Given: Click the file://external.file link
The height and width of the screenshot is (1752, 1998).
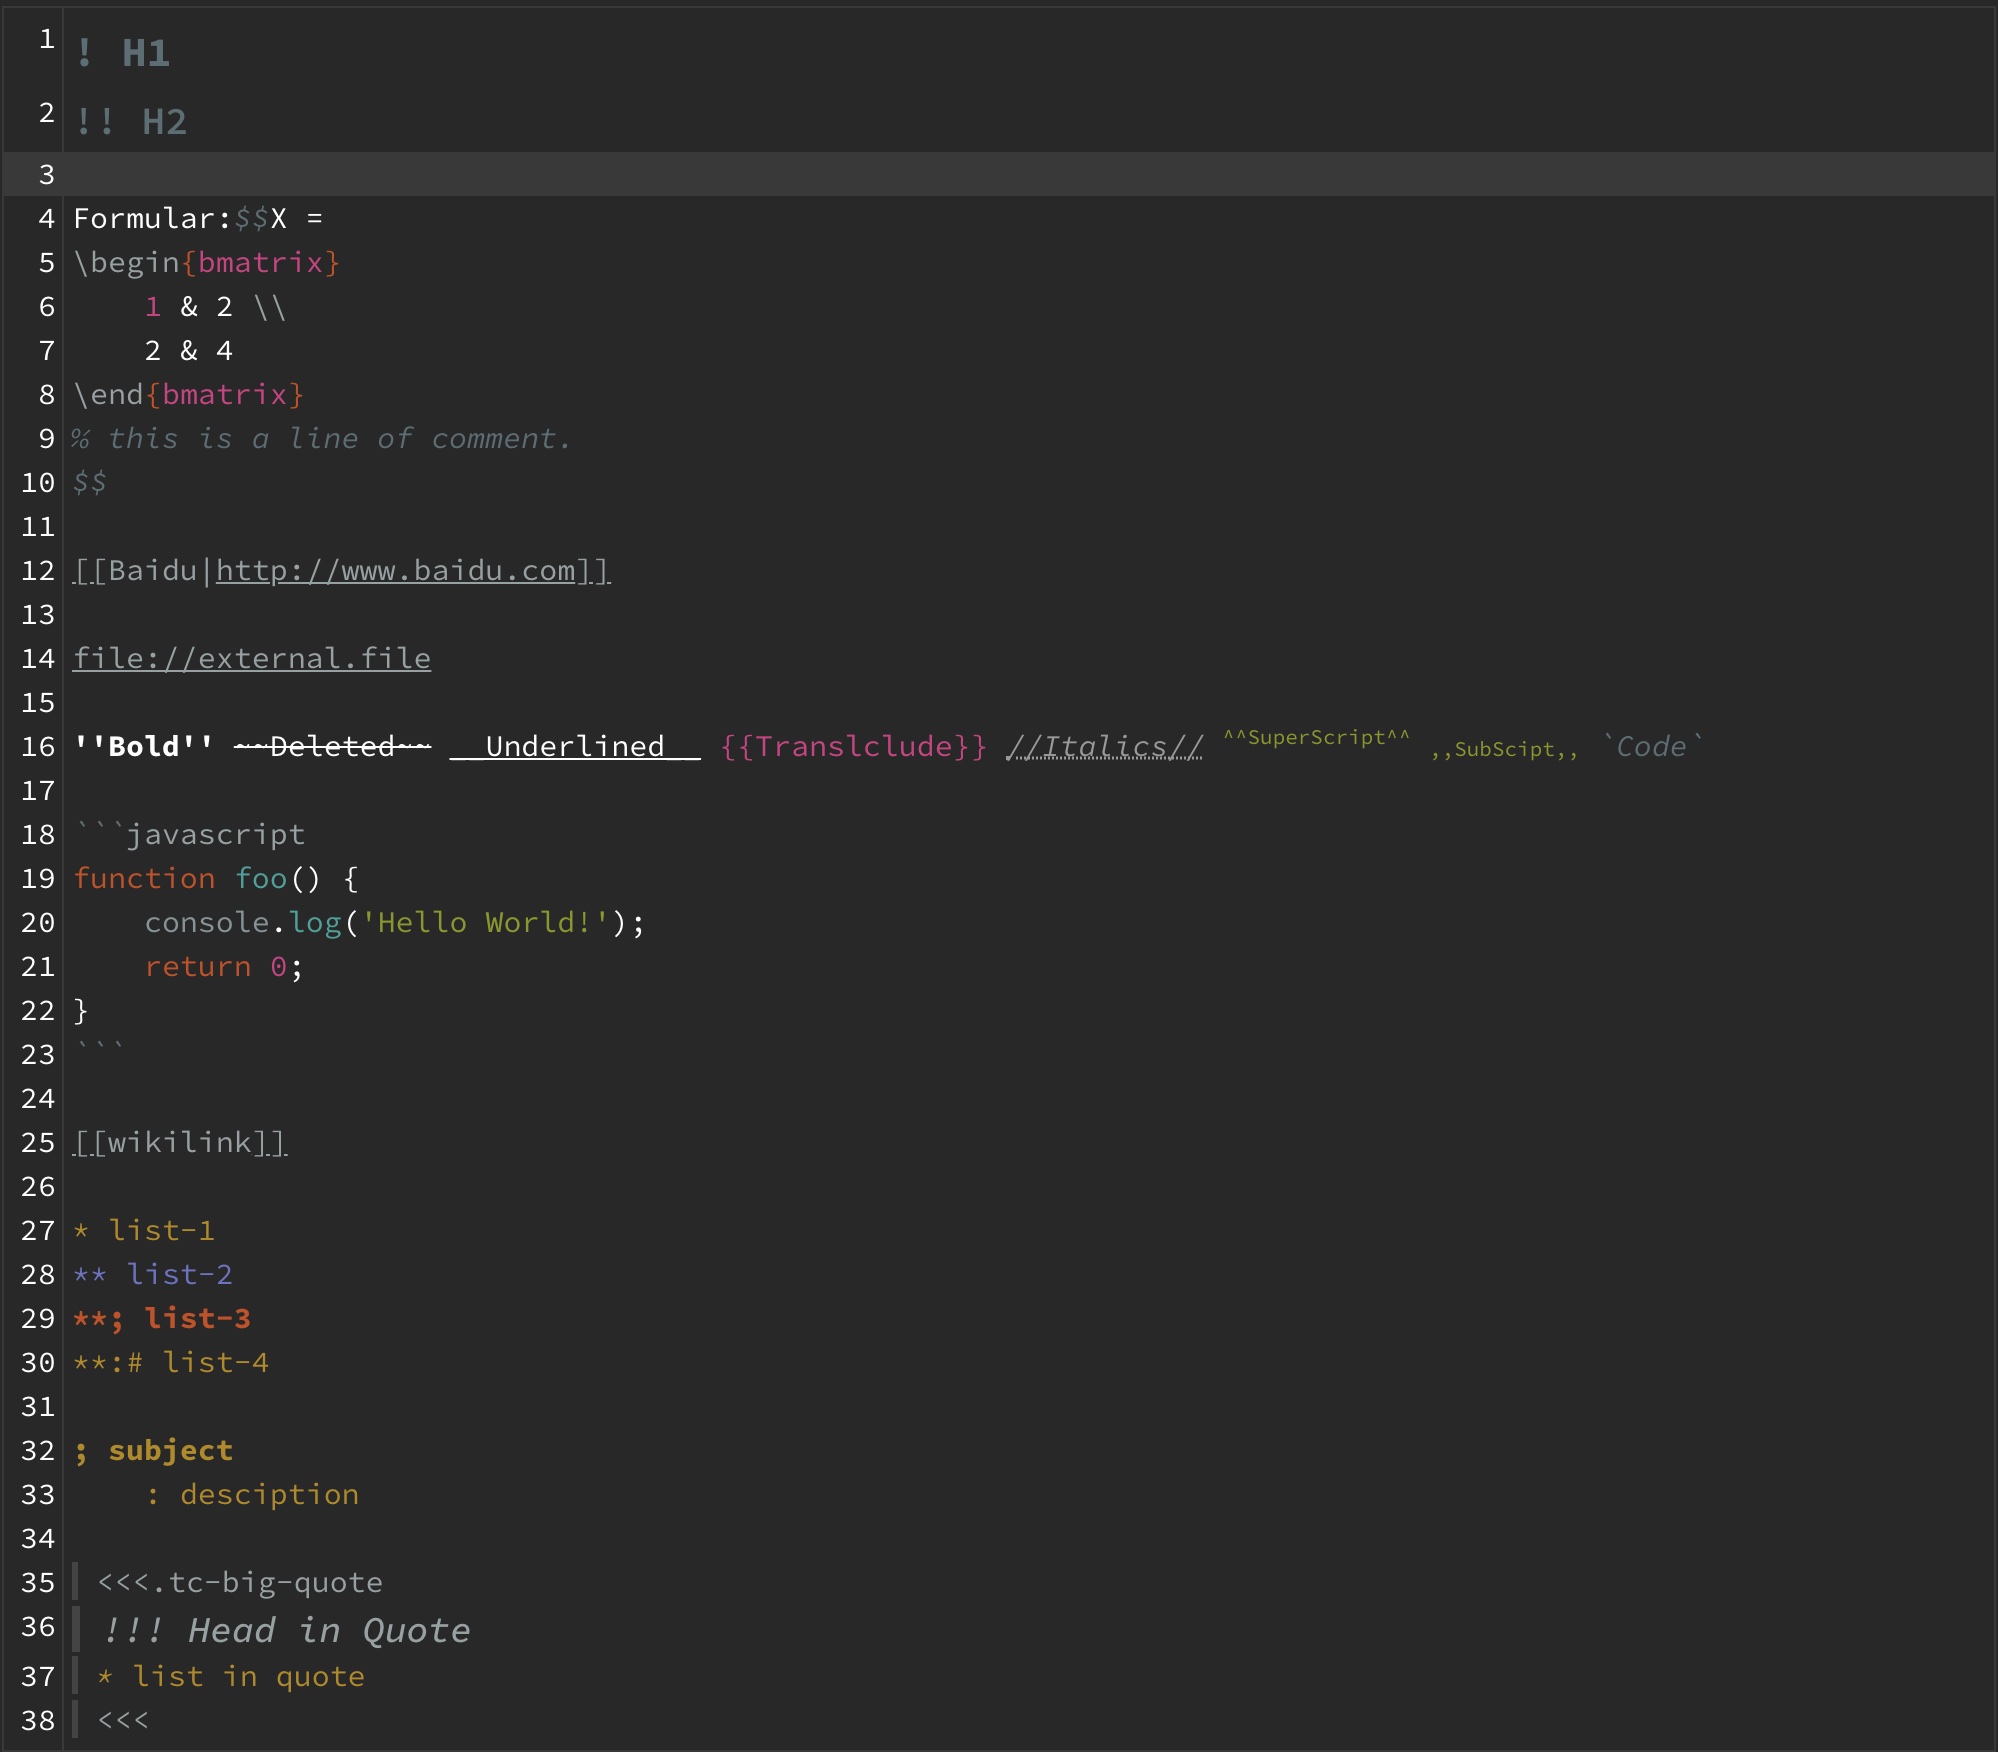Looking at the screenshot, I should tap(252, 659).
